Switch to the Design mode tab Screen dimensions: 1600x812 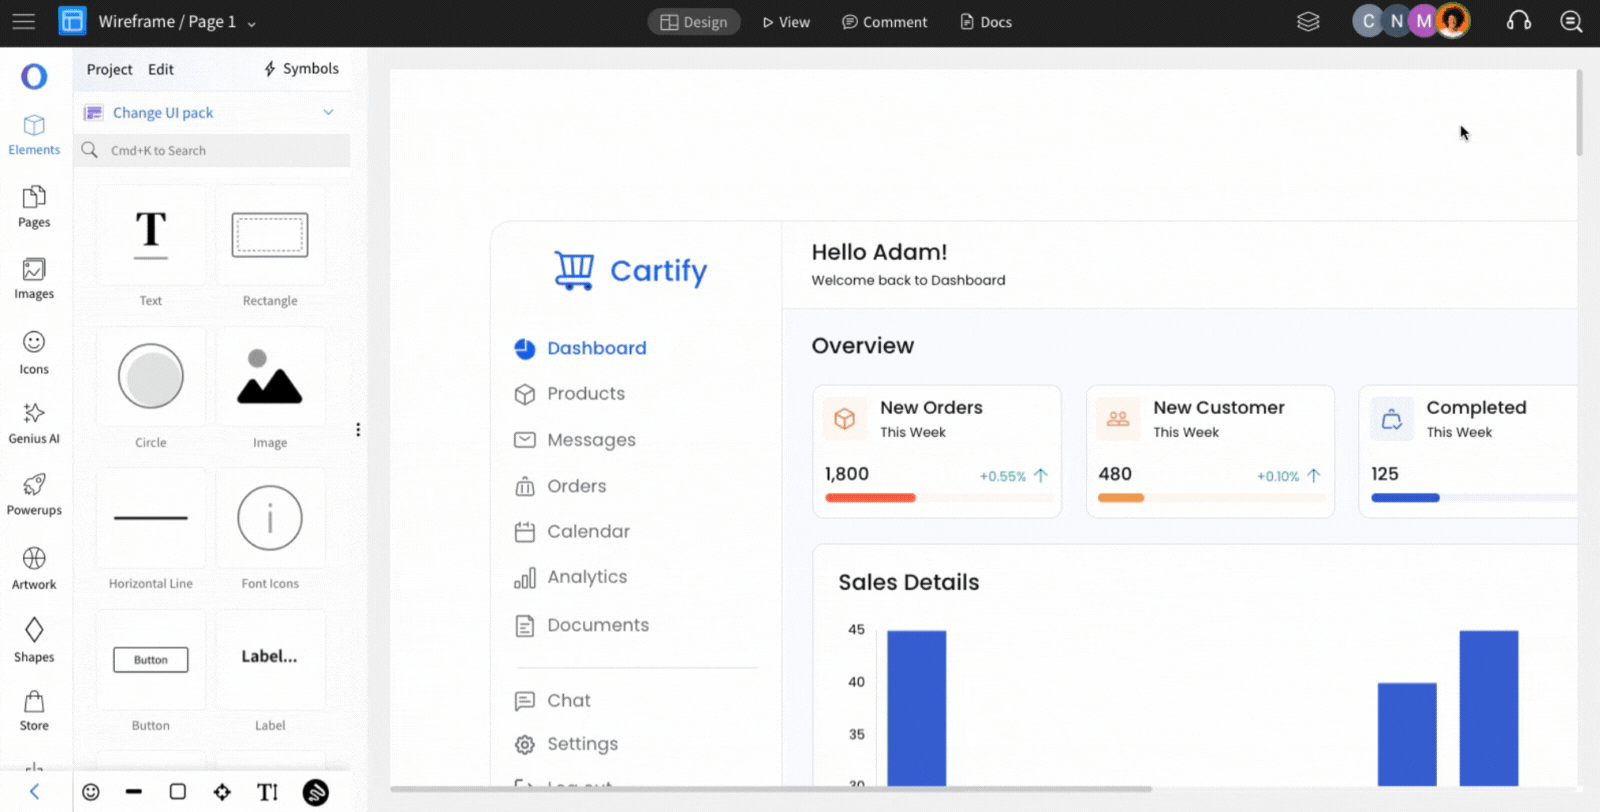[x=694, y=22]
